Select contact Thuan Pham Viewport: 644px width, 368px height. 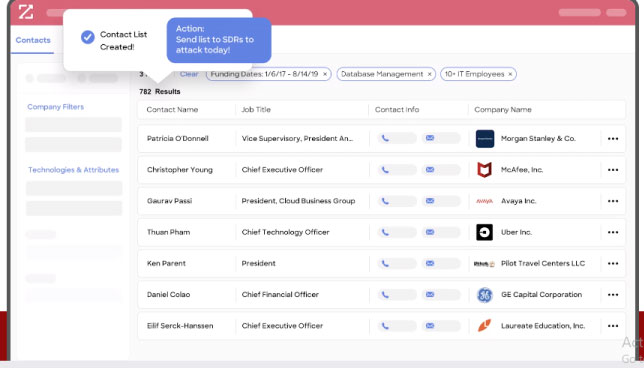168,232
